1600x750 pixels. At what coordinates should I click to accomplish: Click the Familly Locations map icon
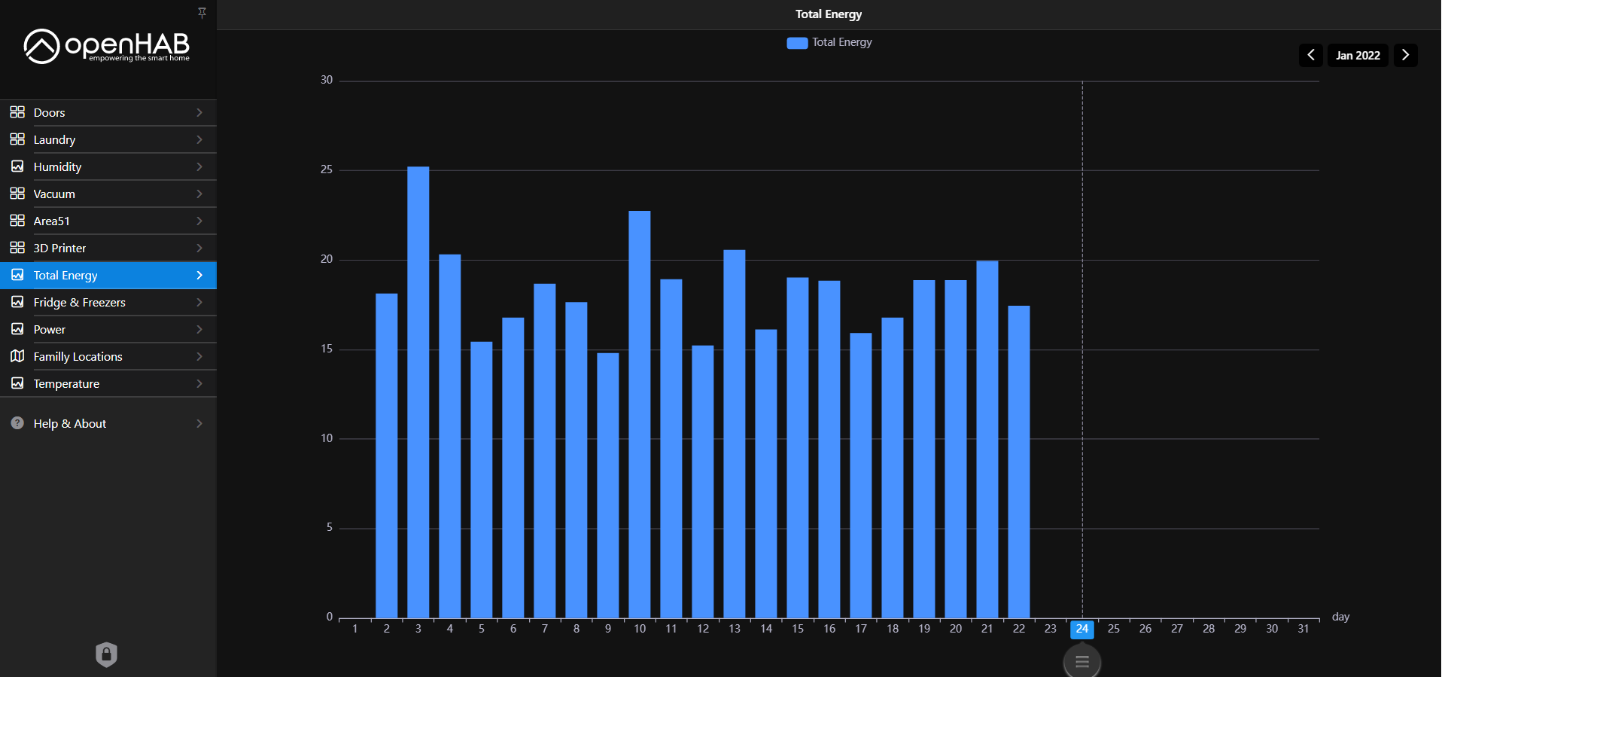point(17,356)
